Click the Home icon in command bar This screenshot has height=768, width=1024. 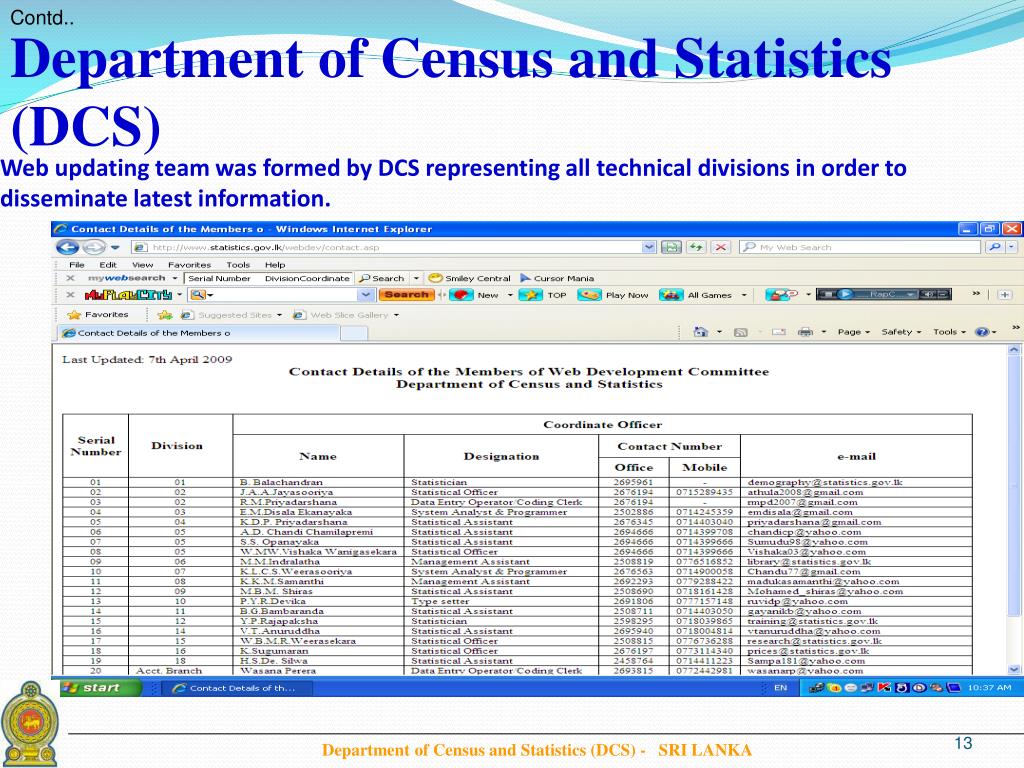(x=700, y=332)
